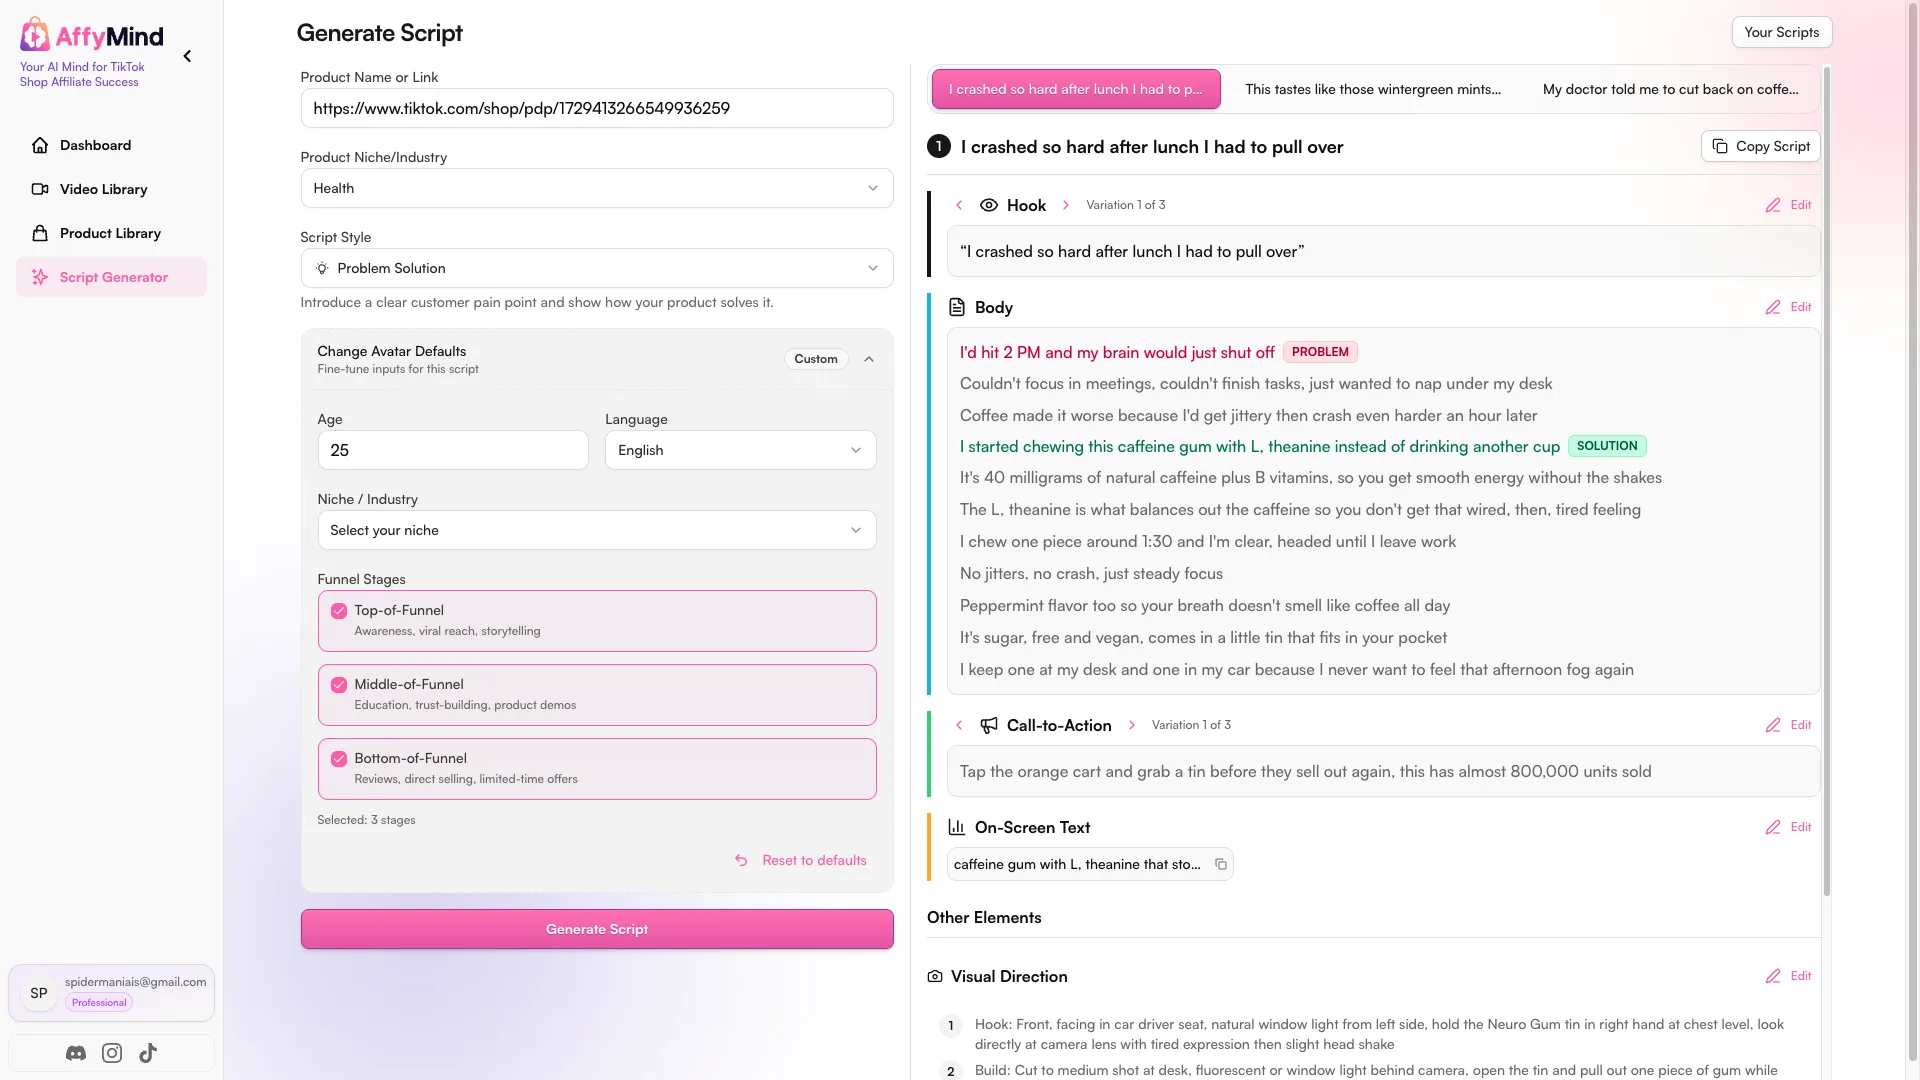The width and height of the screenshot is (1920, 1080).
Task: Click Reset to defaults
Action: 802,860
